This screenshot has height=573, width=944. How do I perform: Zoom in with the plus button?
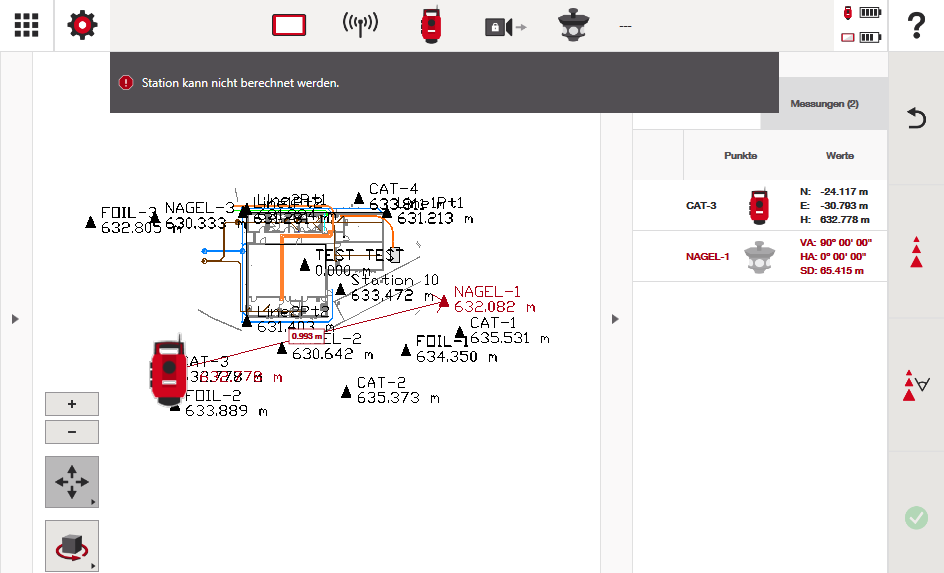(x=72, y=404)
